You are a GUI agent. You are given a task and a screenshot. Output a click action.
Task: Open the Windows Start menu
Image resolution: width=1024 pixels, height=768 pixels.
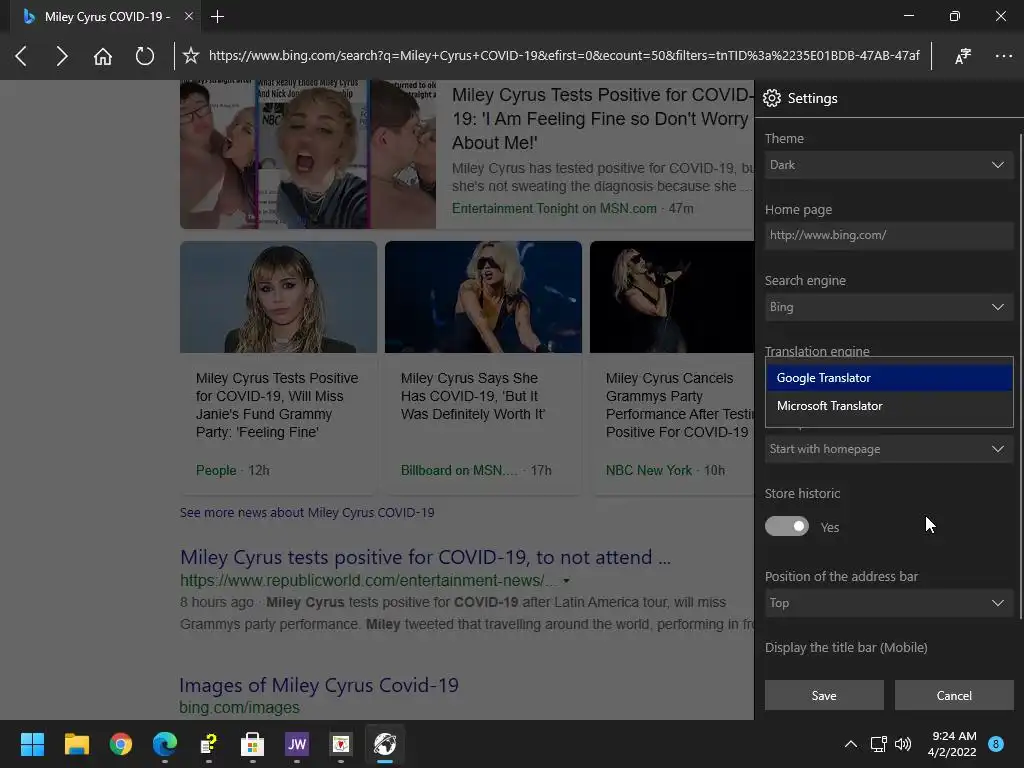click(x=32, y=744)
